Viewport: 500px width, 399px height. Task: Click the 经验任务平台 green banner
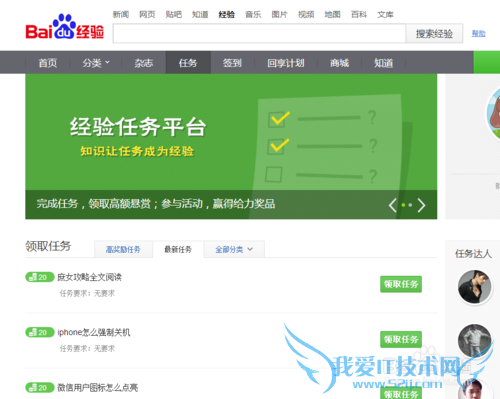(231, 146)
